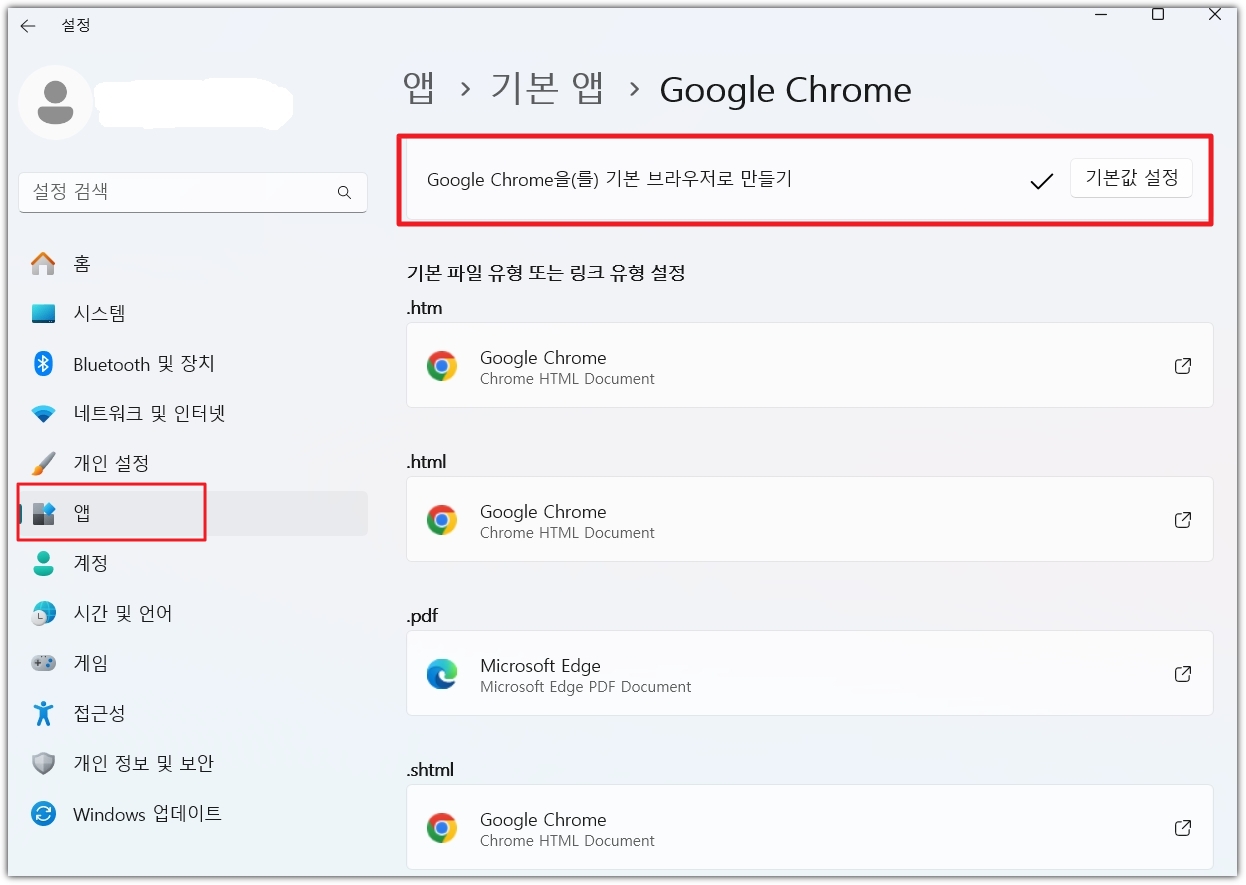Open the .htm default app picker link icon
1246x885 pixels.
1183,366
